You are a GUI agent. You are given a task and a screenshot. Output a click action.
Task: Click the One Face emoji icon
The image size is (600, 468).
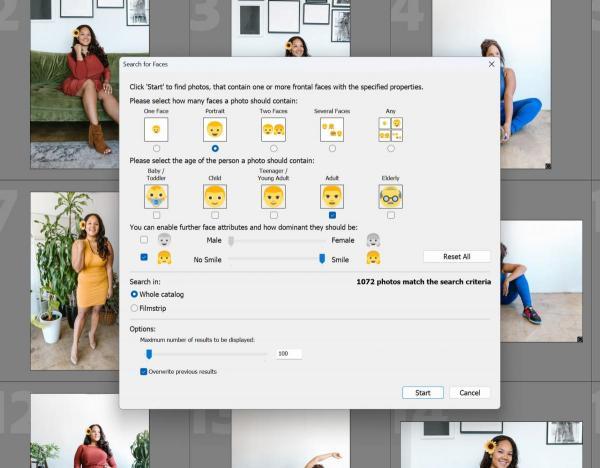[156, 129]
